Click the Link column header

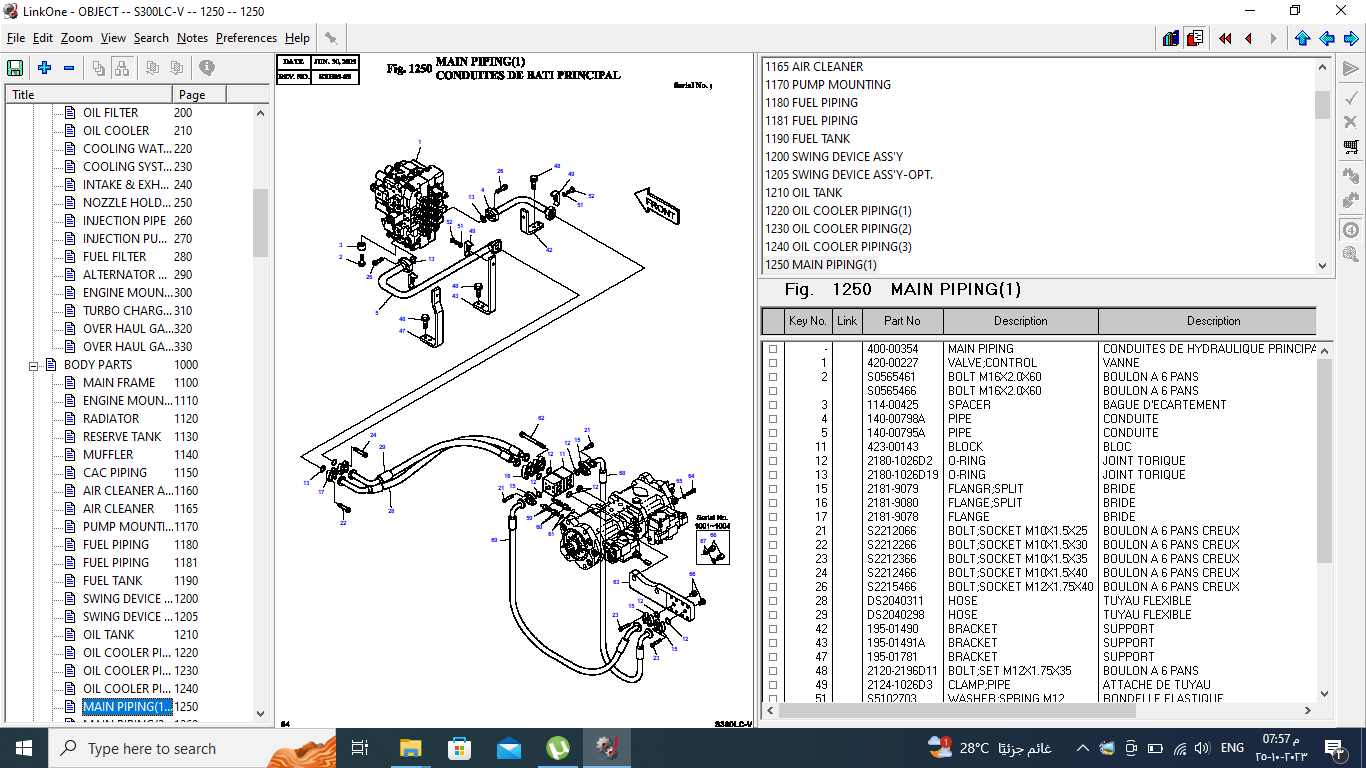point(847,321)
